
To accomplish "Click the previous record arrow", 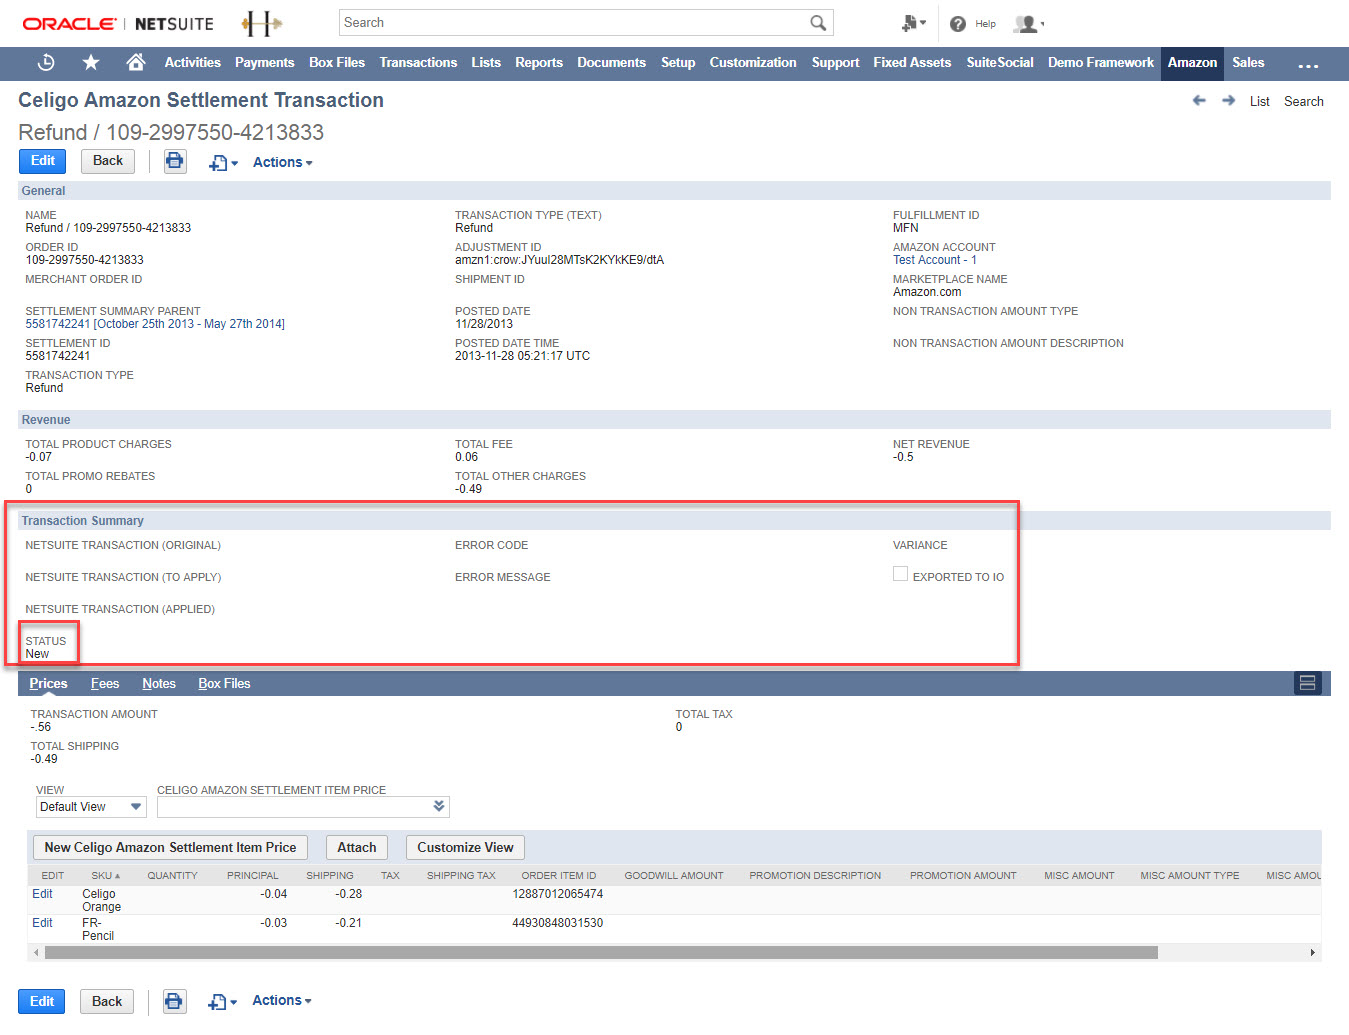I will pos(1199,101).
